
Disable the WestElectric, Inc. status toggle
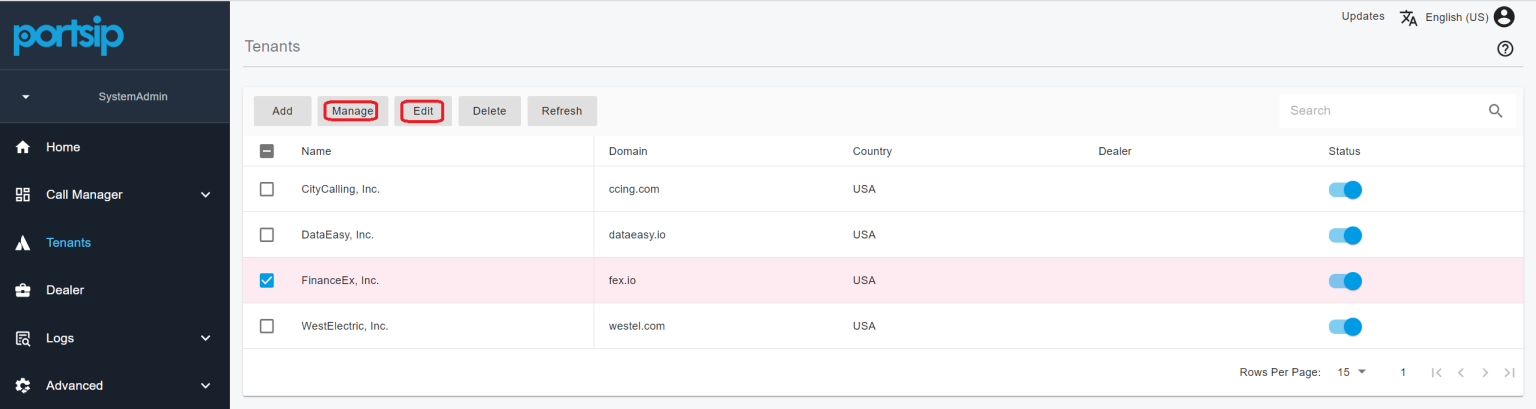point(1345,326)
